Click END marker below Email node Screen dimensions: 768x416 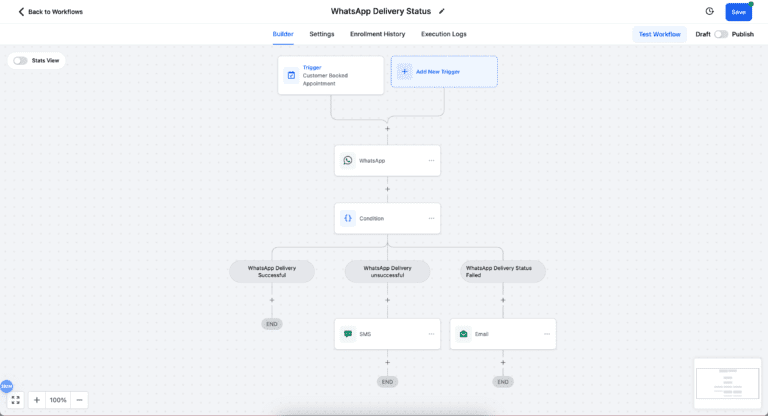[503, 382]
